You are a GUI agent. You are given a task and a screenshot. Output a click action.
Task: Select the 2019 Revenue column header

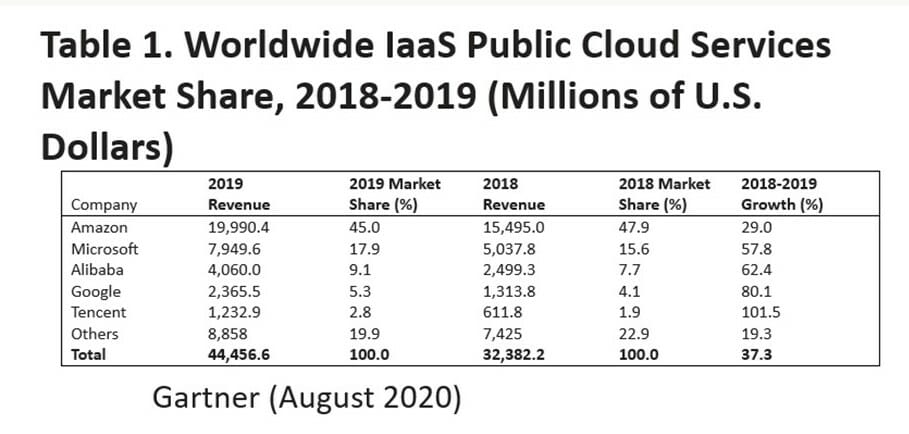[x=239, y=195]
